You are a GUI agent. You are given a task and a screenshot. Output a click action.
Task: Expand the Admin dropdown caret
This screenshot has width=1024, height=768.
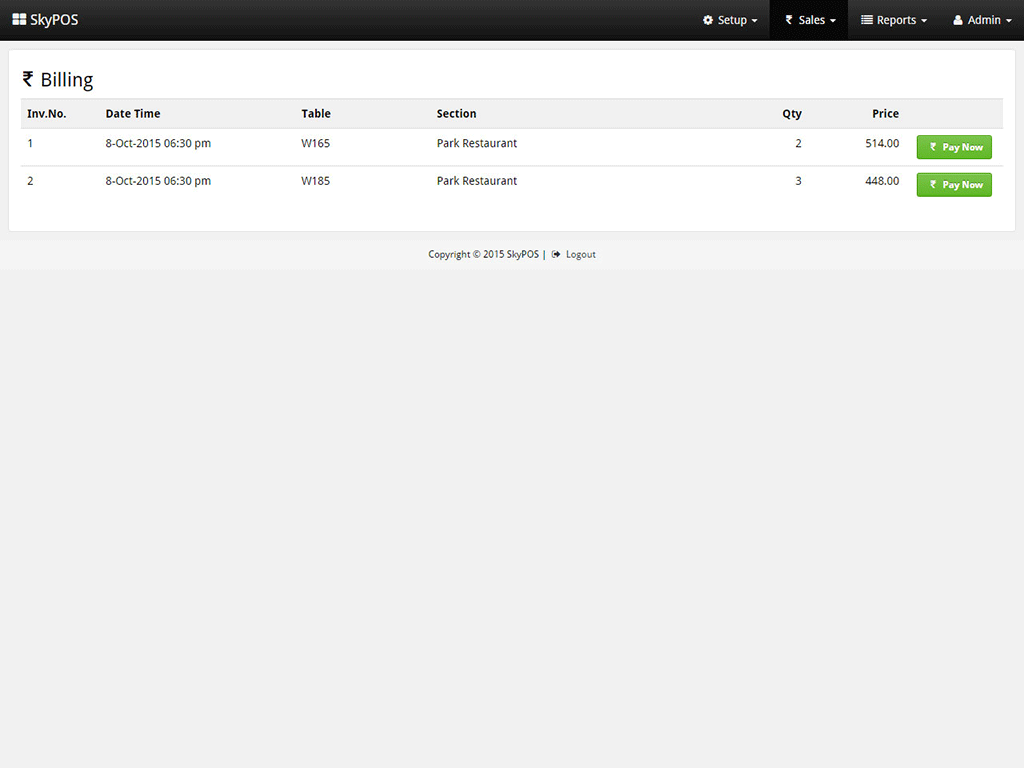pos(1008,21)
